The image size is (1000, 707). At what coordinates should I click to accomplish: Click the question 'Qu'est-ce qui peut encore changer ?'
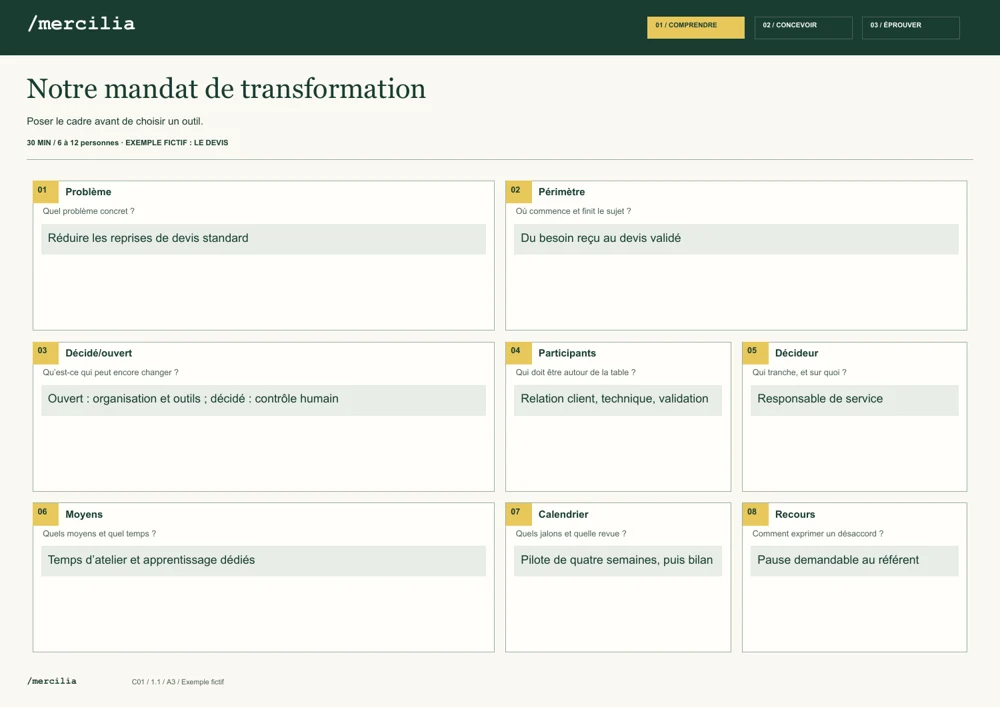coord(110,372)
